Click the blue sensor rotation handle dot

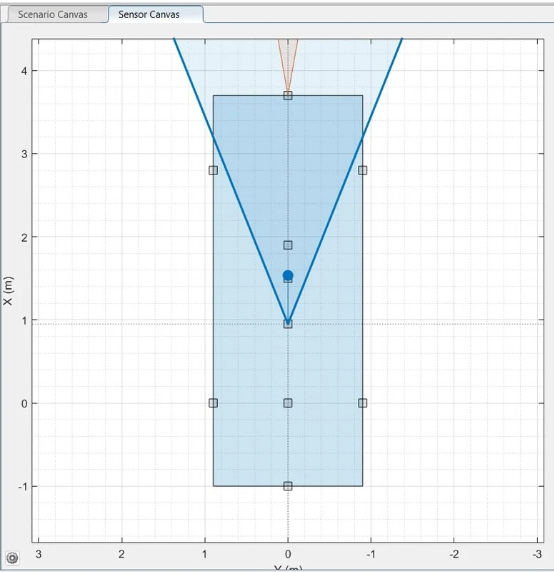point(288,275)
